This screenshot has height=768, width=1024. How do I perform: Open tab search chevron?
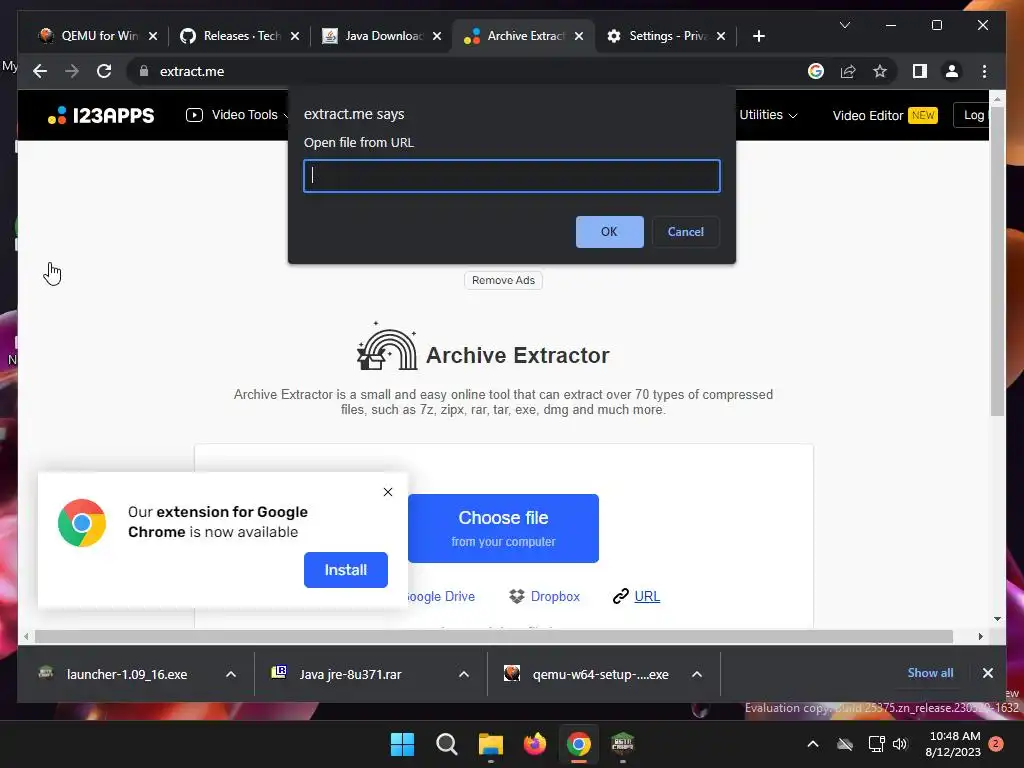tap(844, 25)
